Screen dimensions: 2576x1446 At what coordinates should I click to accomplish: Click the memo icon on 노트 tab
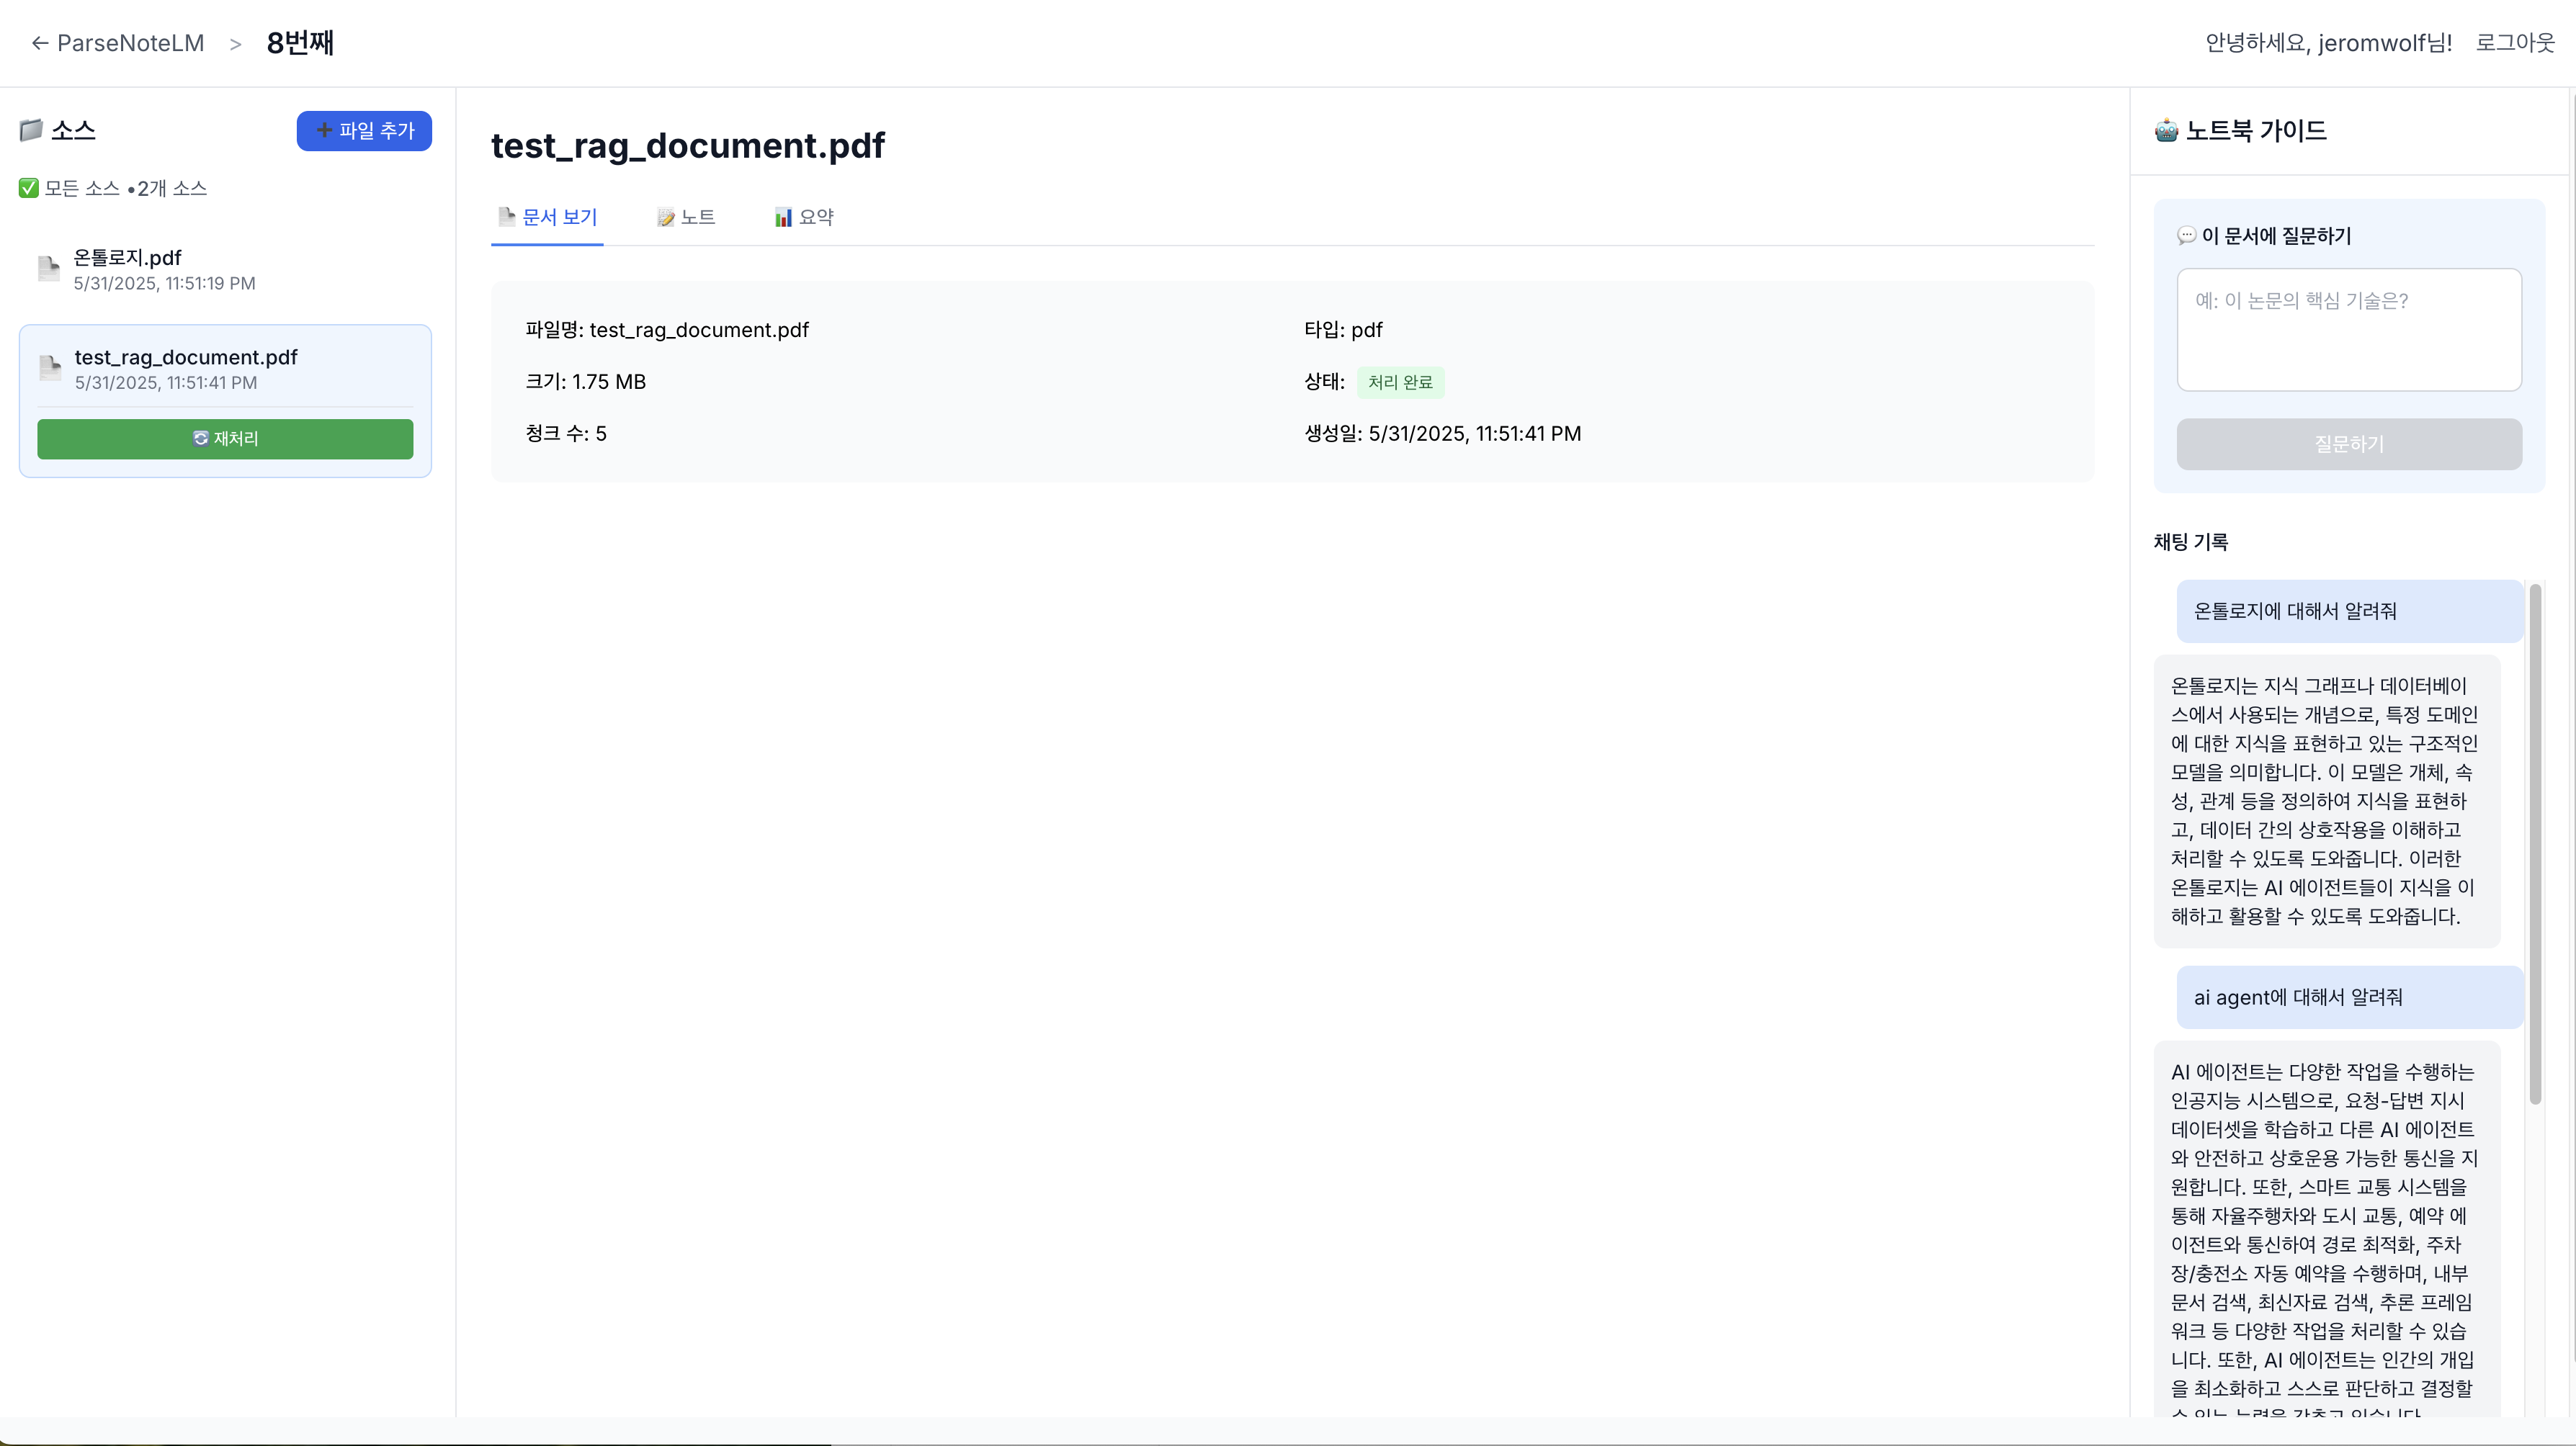pyautogui.click(x=665, y=218)
